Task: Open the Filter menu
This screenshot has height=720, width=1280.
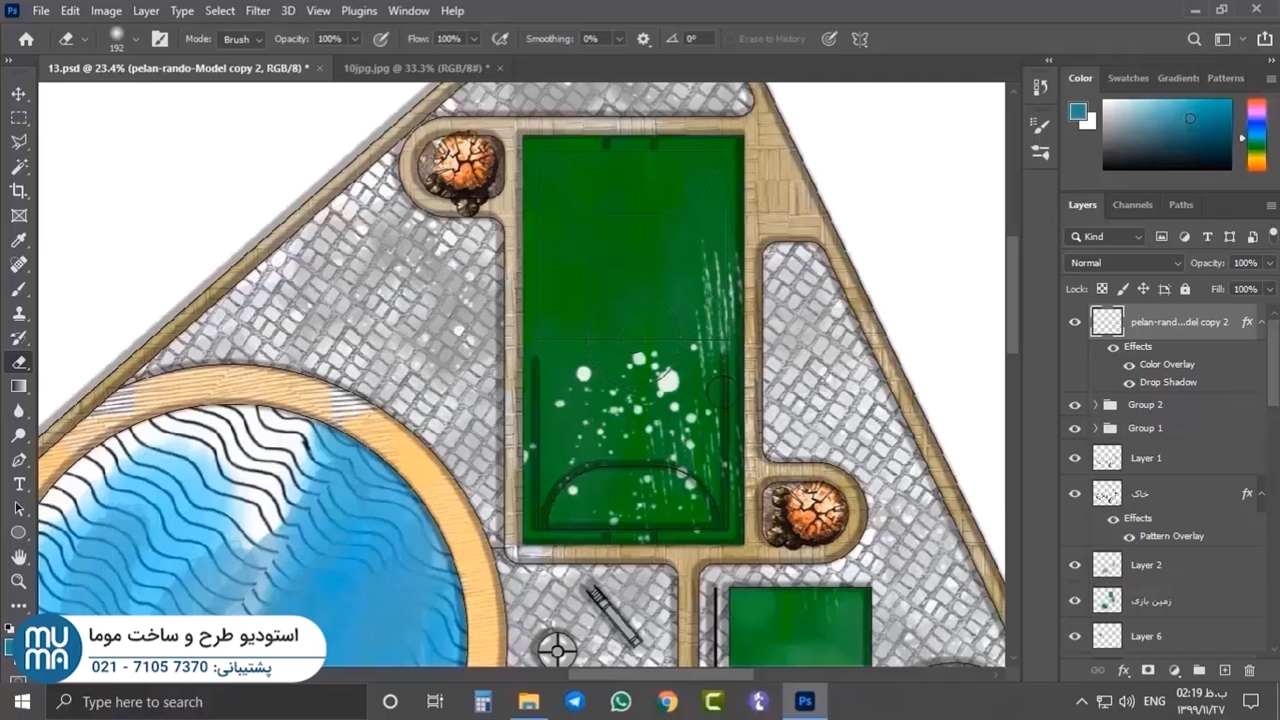Action: coord(257,11)
